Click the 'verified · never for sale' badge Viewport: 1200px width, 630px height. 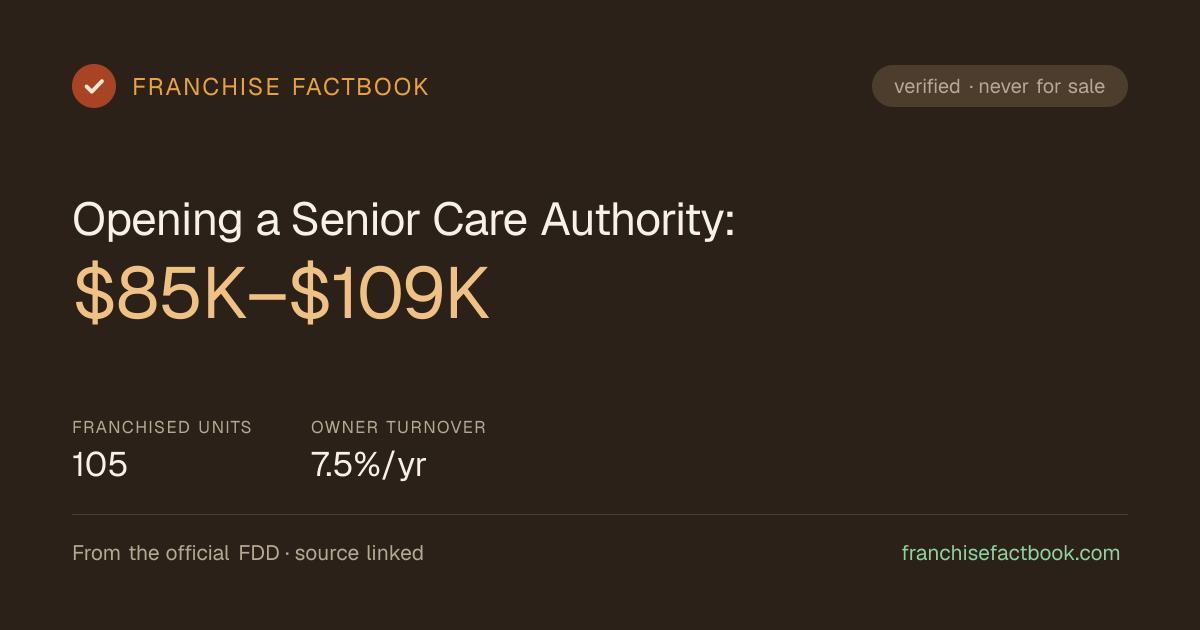tap(1000, 86)
